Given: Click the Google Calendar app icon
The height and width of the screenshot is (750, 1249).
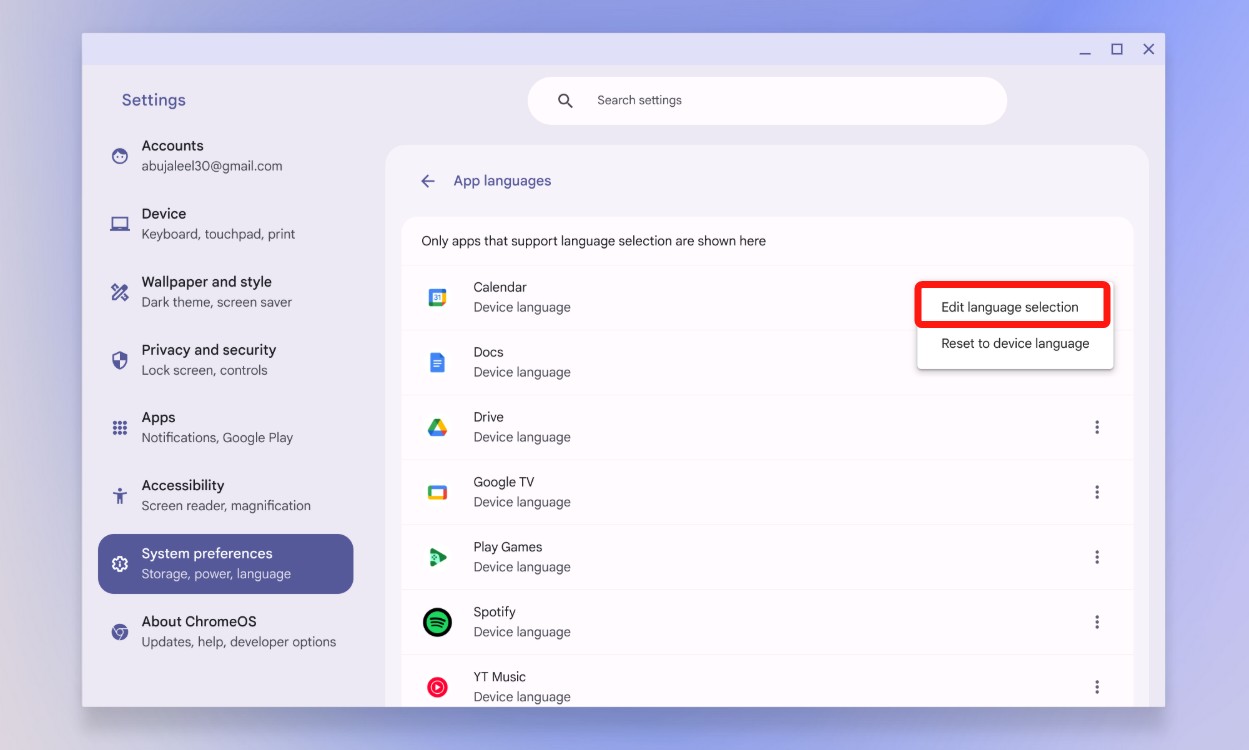Looking at the screenshot, I should (x=437, y=297).
